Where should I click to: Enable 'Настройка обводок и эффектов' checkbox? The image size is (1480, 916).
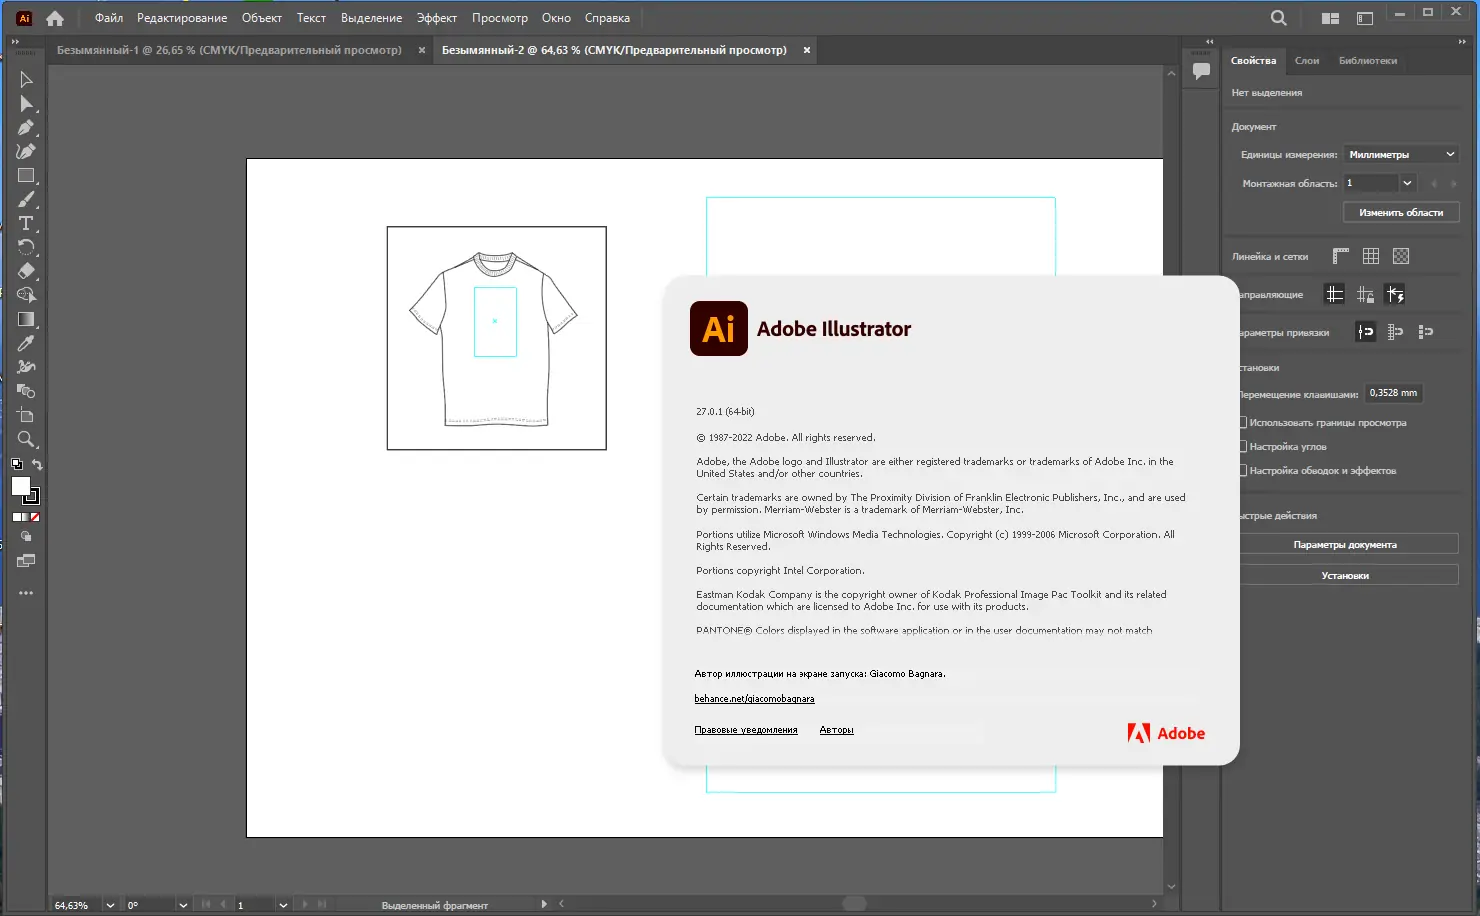point(1243,471)
